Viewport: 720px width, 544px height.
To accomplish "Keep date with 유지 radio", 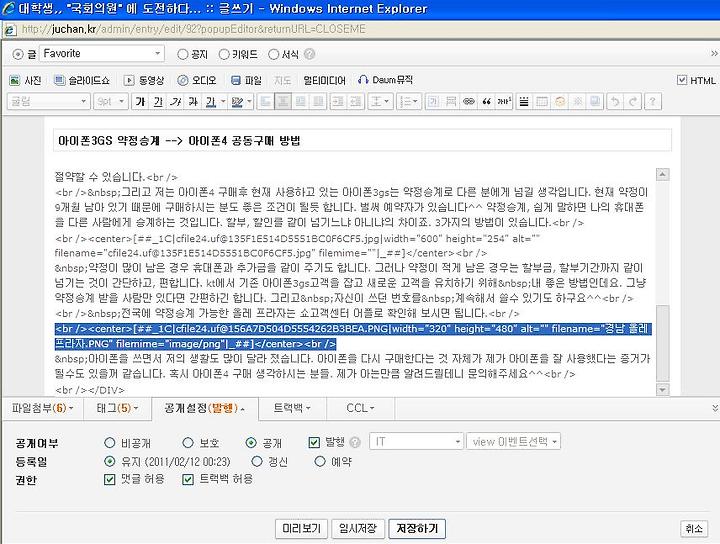I will (109, 461).
